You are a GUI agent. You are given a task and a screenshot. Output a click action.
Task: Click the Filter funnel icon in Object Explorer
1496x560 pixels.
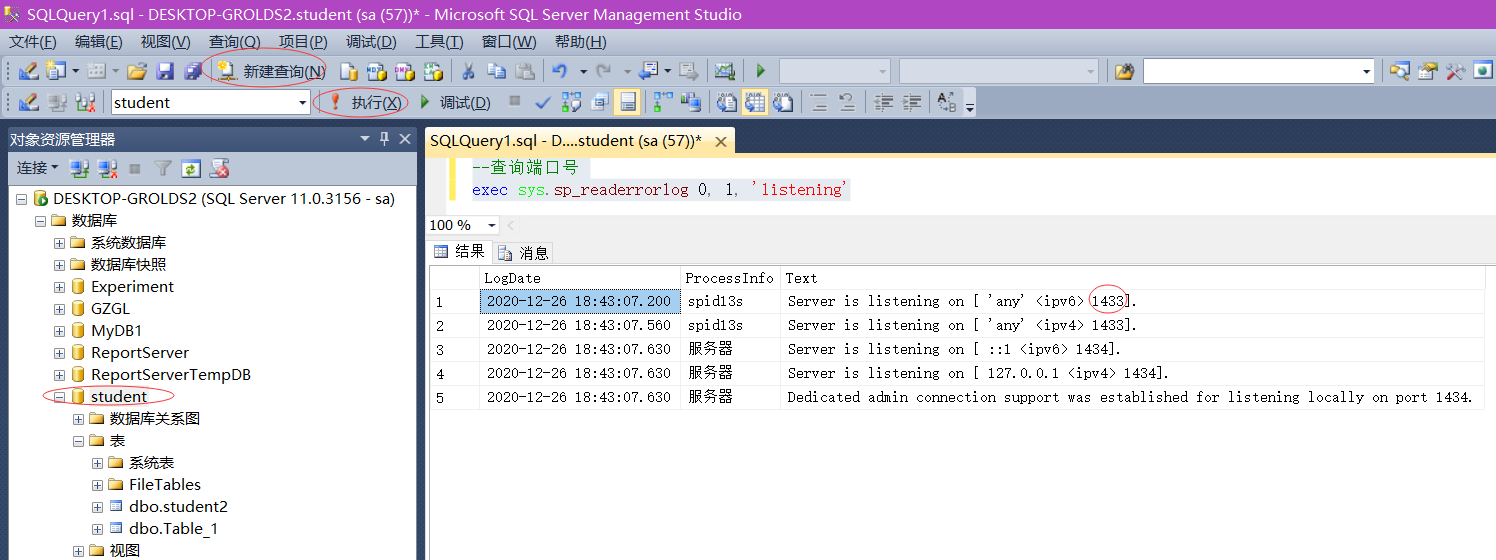(163, 168)
